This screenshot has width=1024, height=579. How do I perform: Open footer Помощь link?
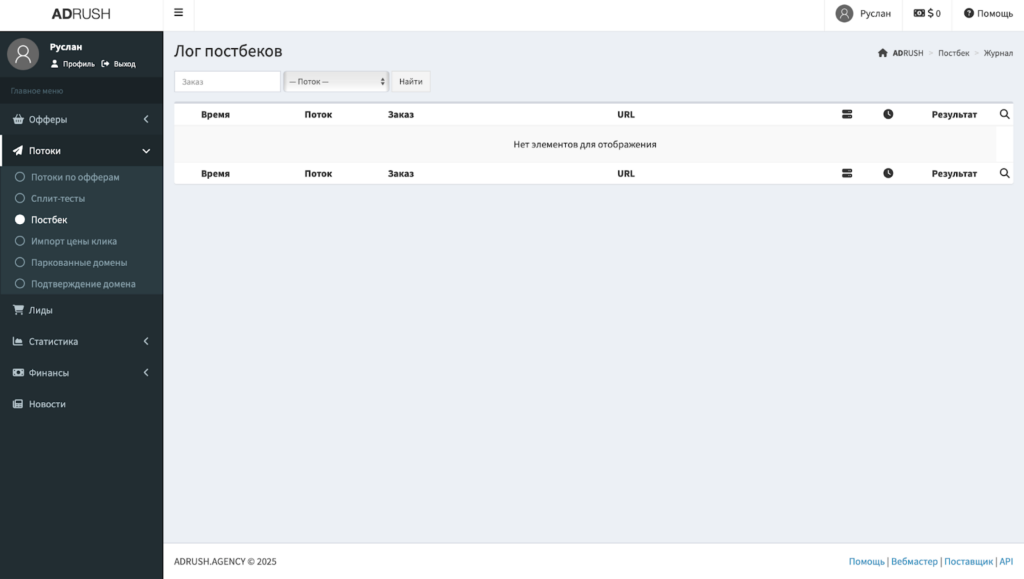[x=867, y=561]
